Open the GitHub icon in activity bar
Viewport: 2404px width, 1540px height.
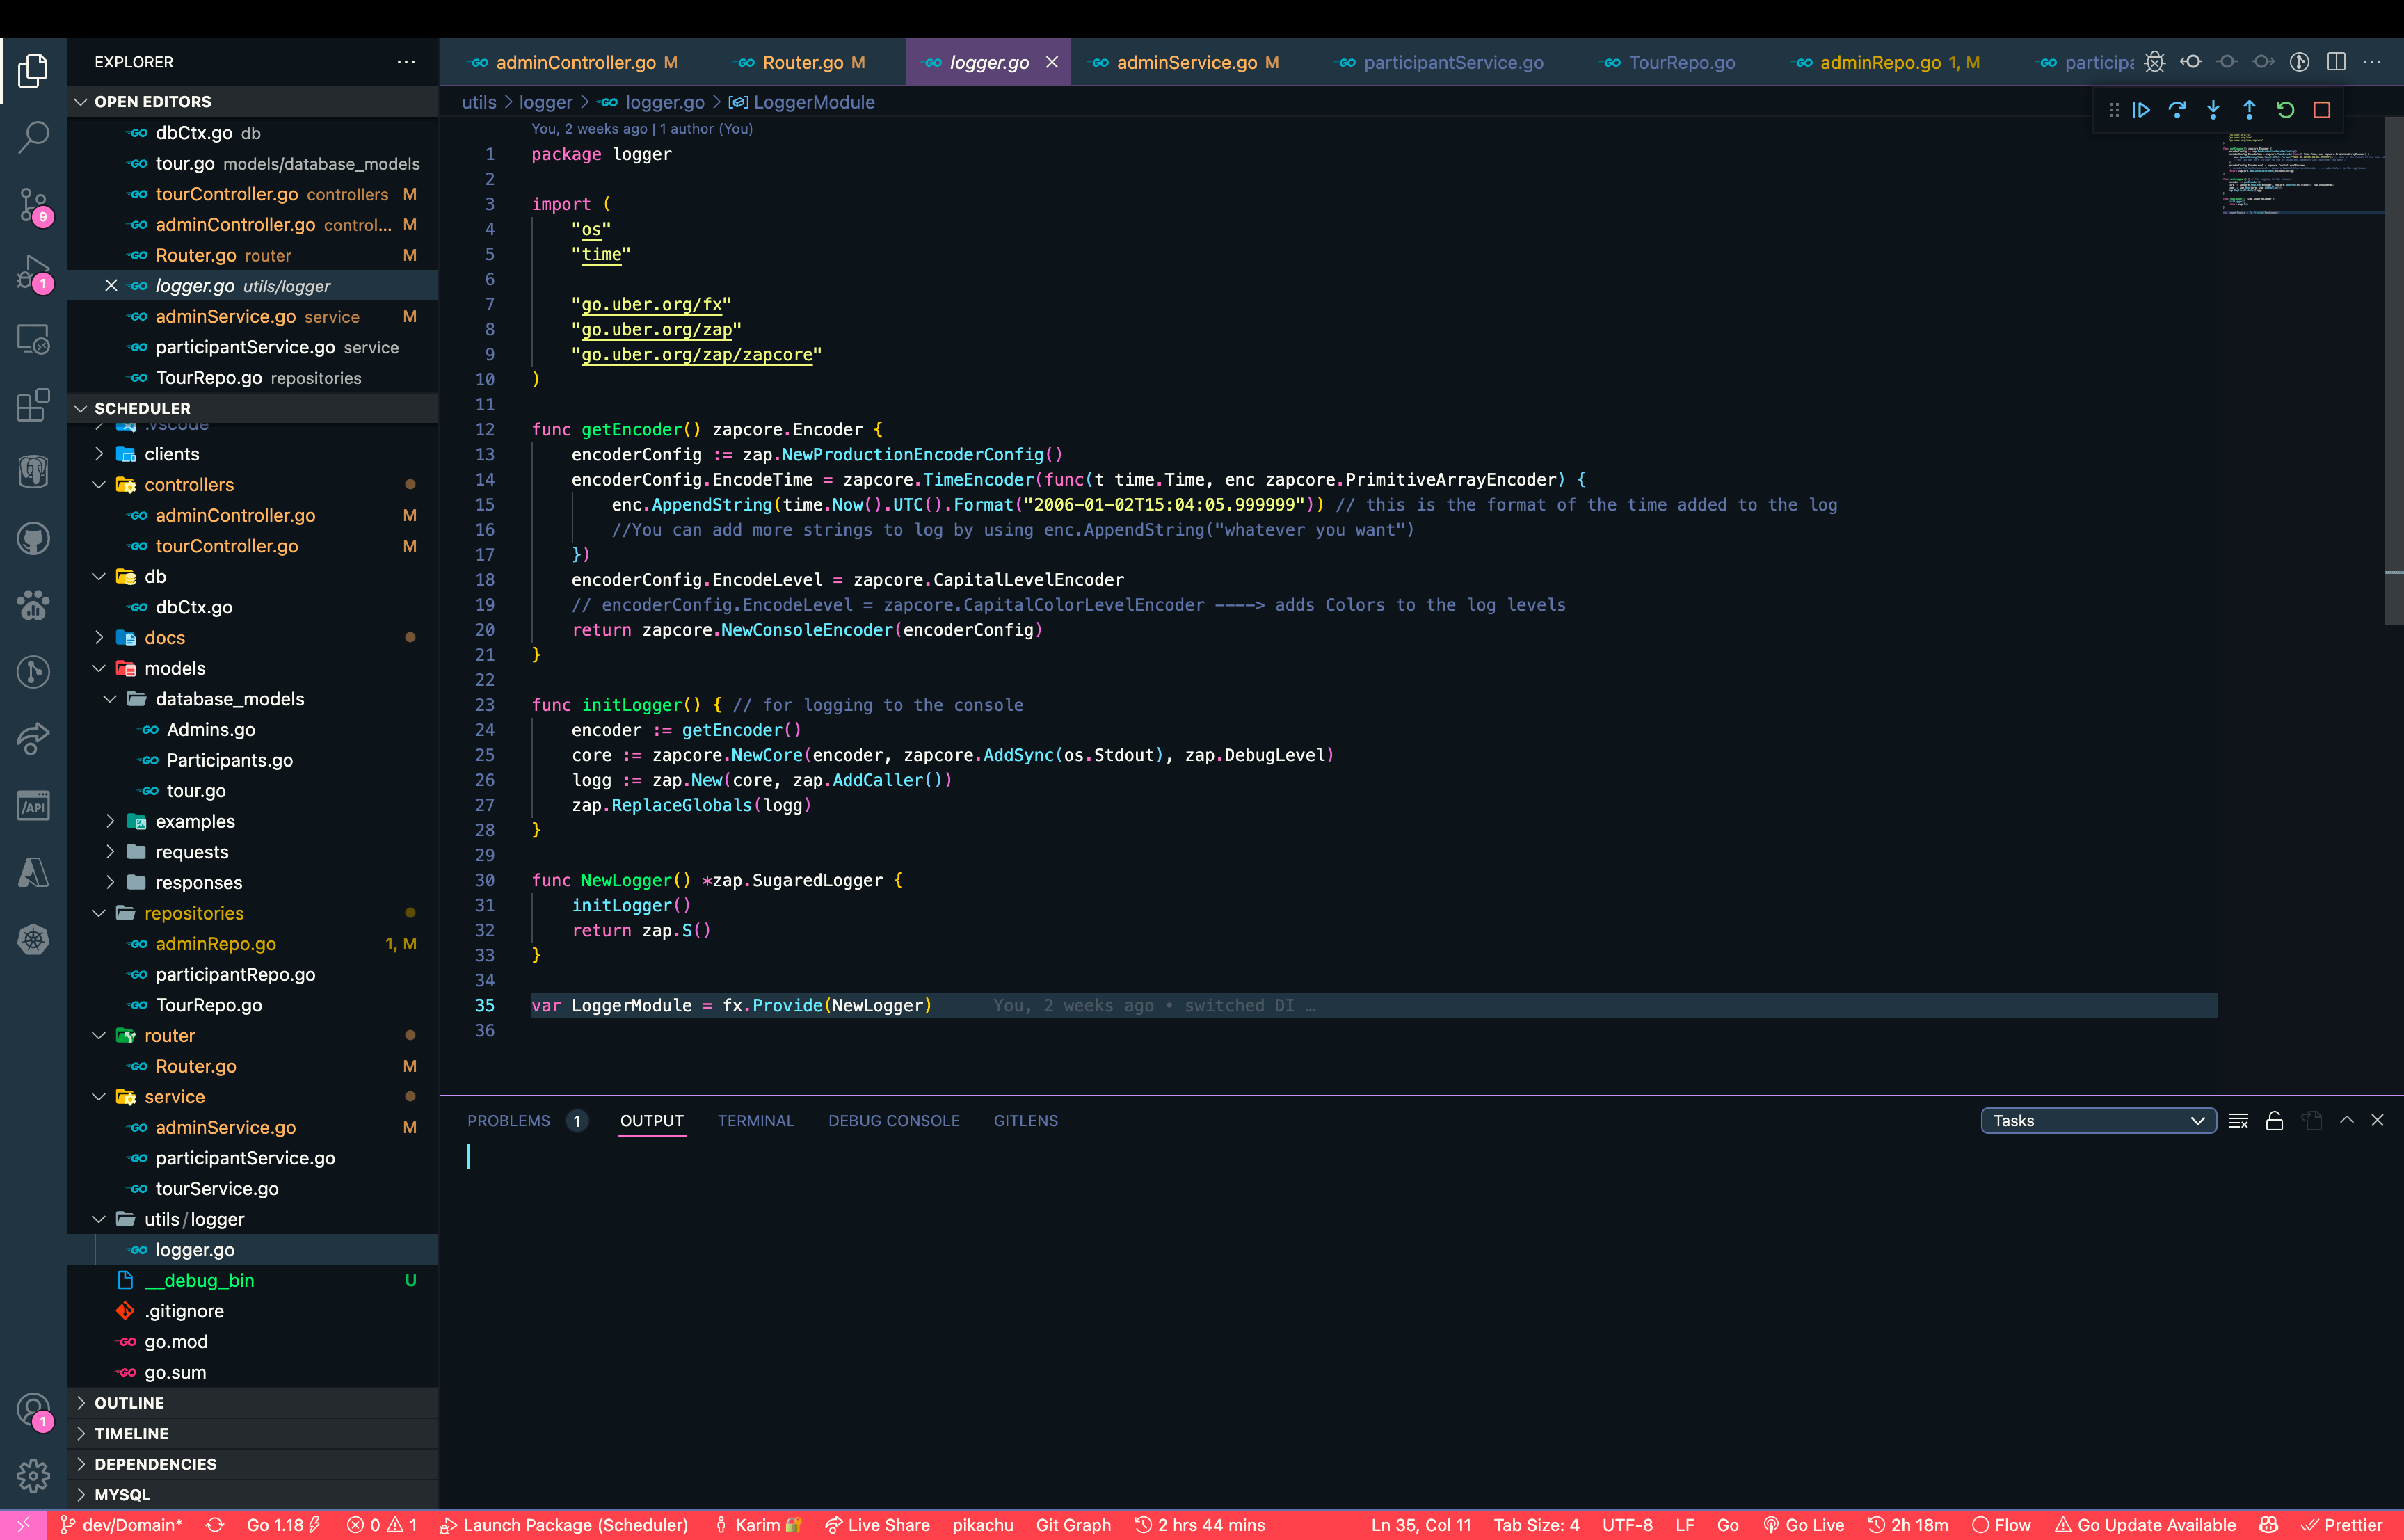[33, 539]
